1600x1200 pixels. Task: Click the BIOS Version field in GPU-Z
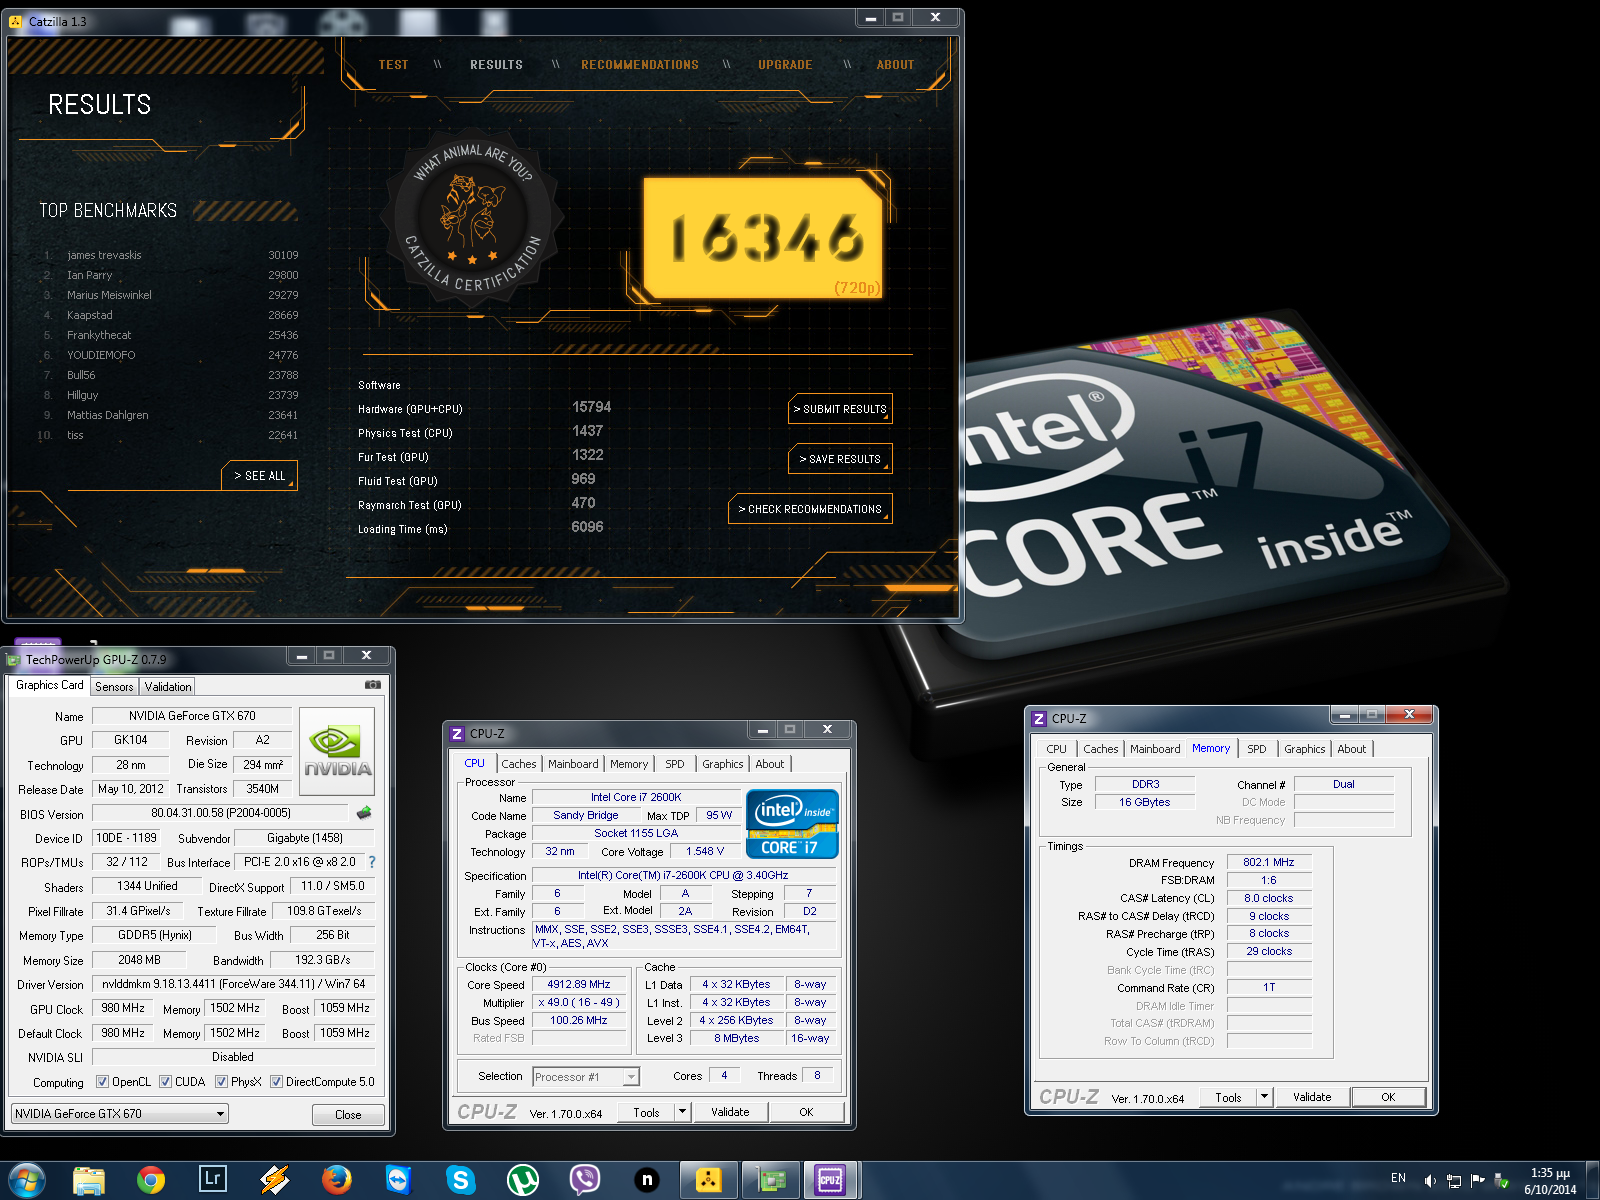221,814
